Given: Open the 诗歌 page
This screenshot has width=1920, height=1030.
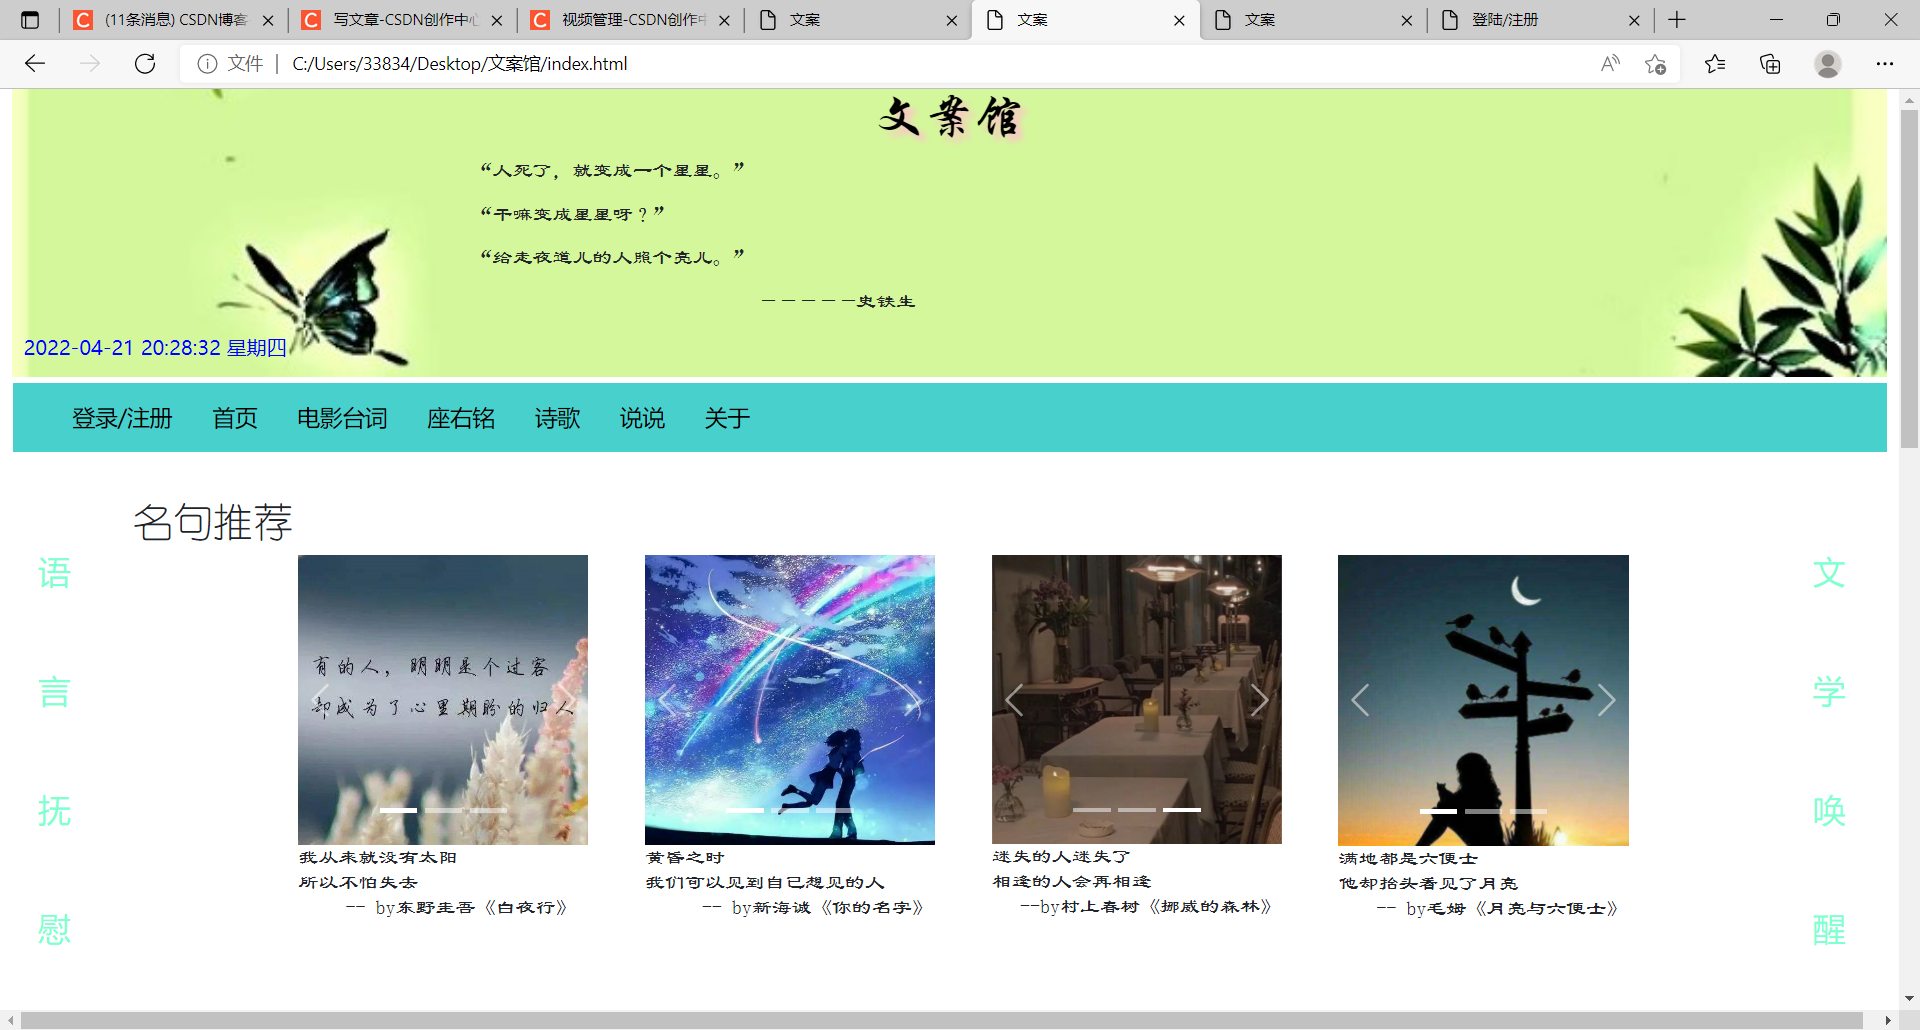Looking at the screenshot, I should 557,418.
